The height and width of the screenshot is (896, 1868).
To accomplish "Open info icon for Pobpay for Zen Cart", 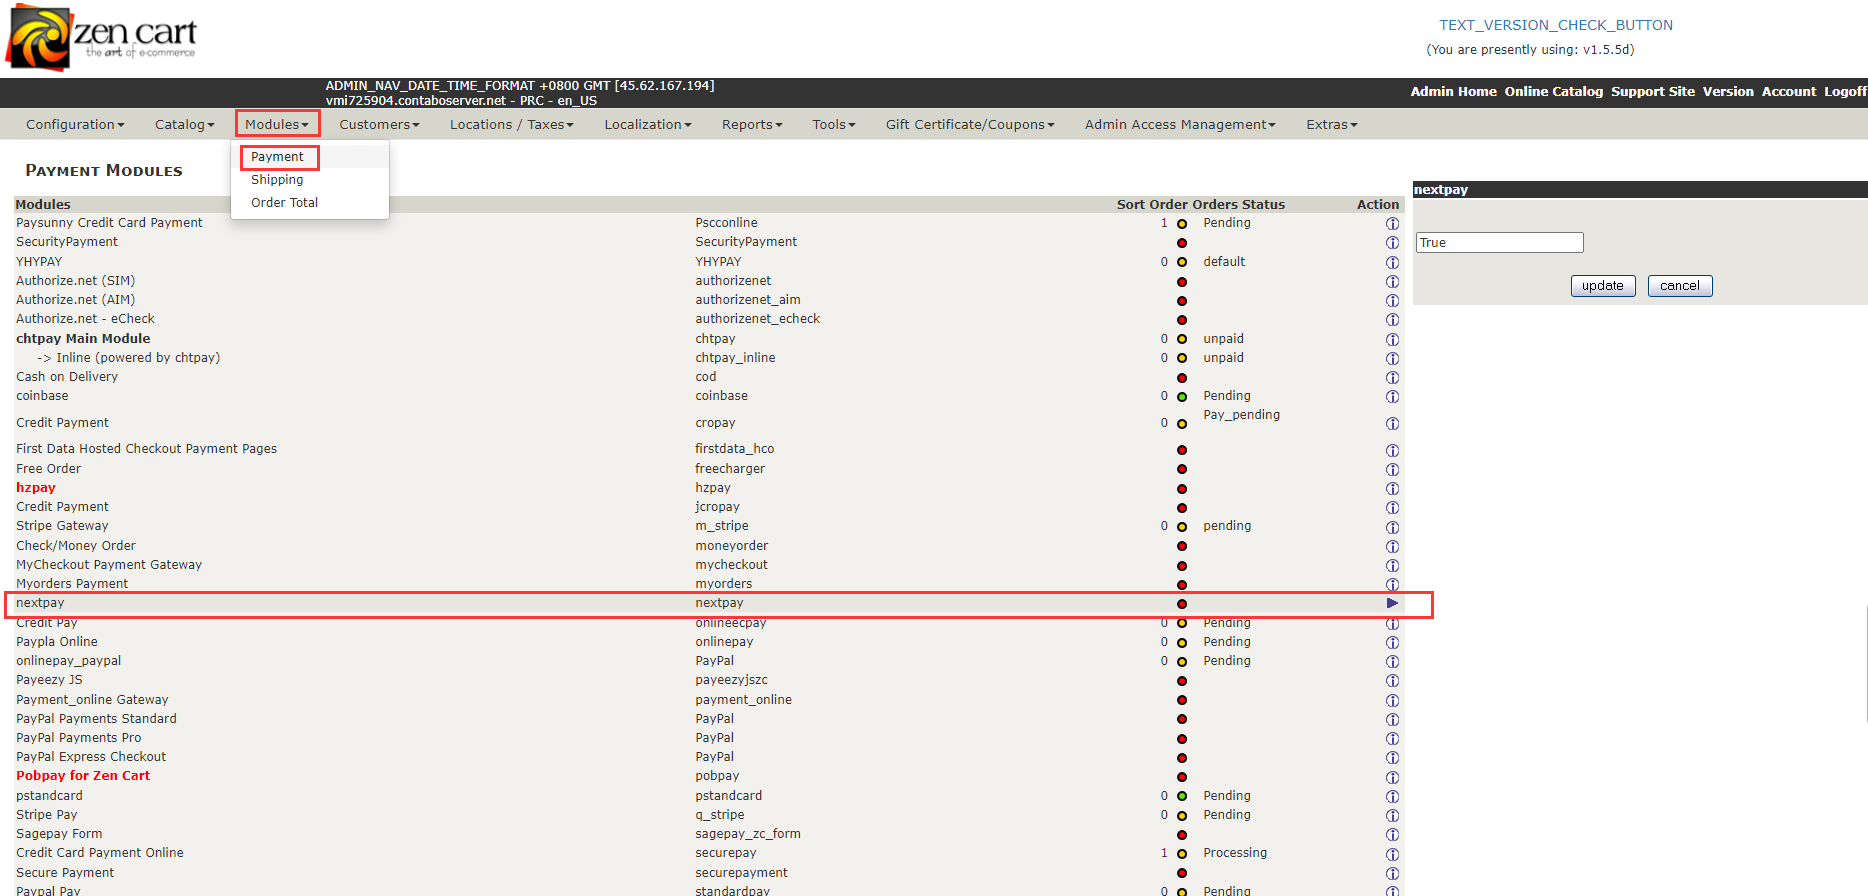I will tap(1392, 777).
